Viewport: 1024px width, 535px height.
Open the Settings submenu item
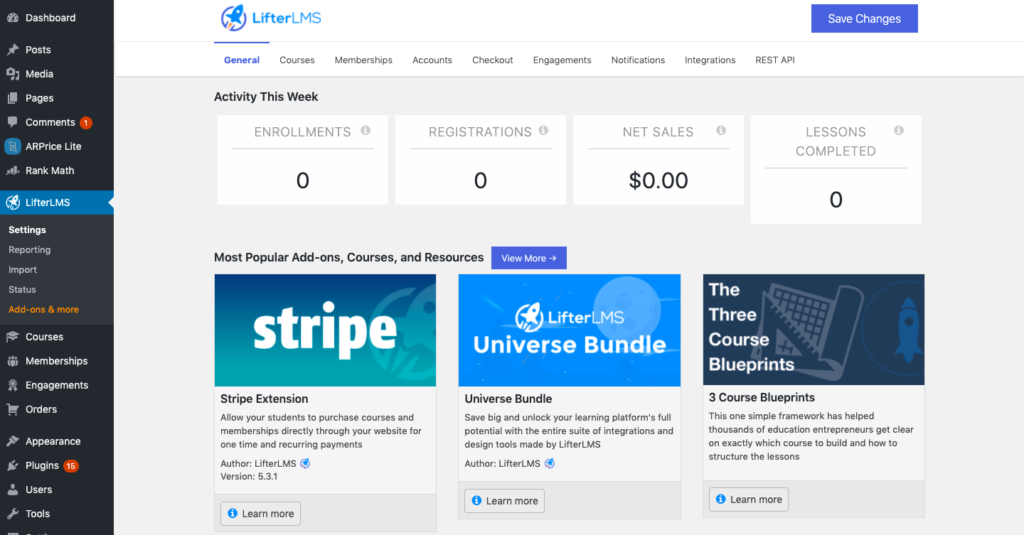[x=27, y=230]
